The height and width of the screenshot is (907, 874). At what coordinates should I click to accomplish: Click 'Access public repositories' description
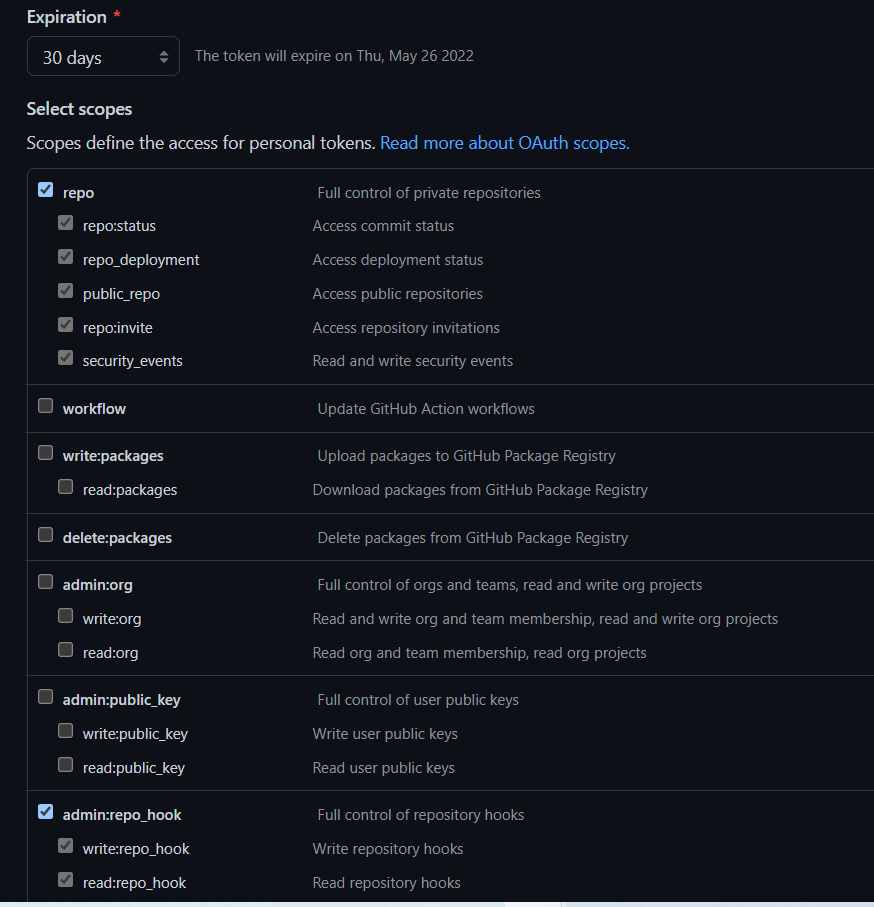pos(397,294)
